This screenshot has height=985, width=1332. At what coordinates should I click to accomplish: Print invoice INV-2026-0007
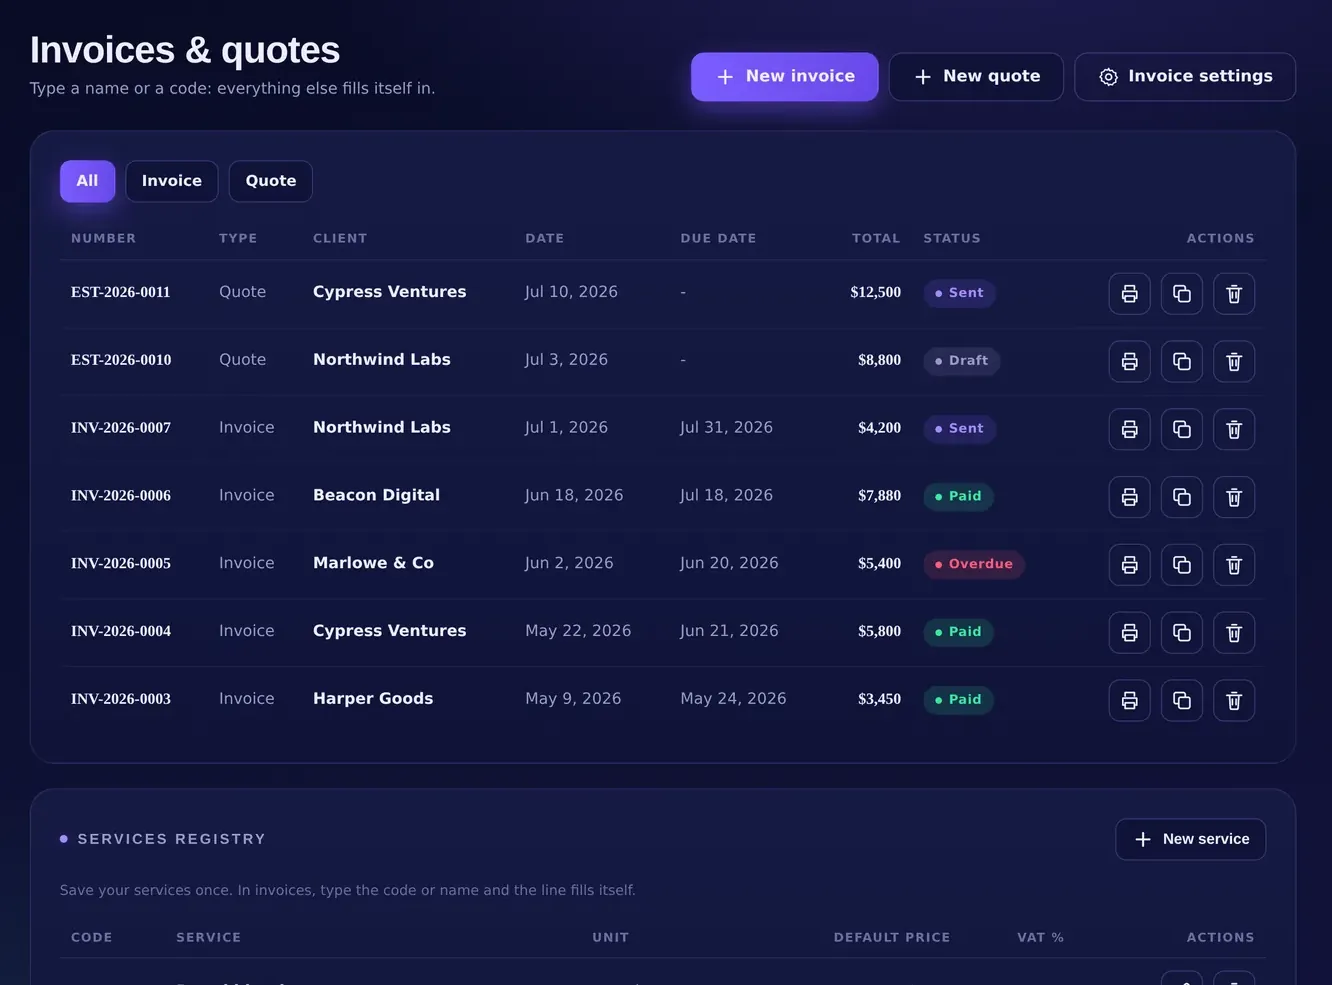pyautogui.click(x=1129, y=429)
